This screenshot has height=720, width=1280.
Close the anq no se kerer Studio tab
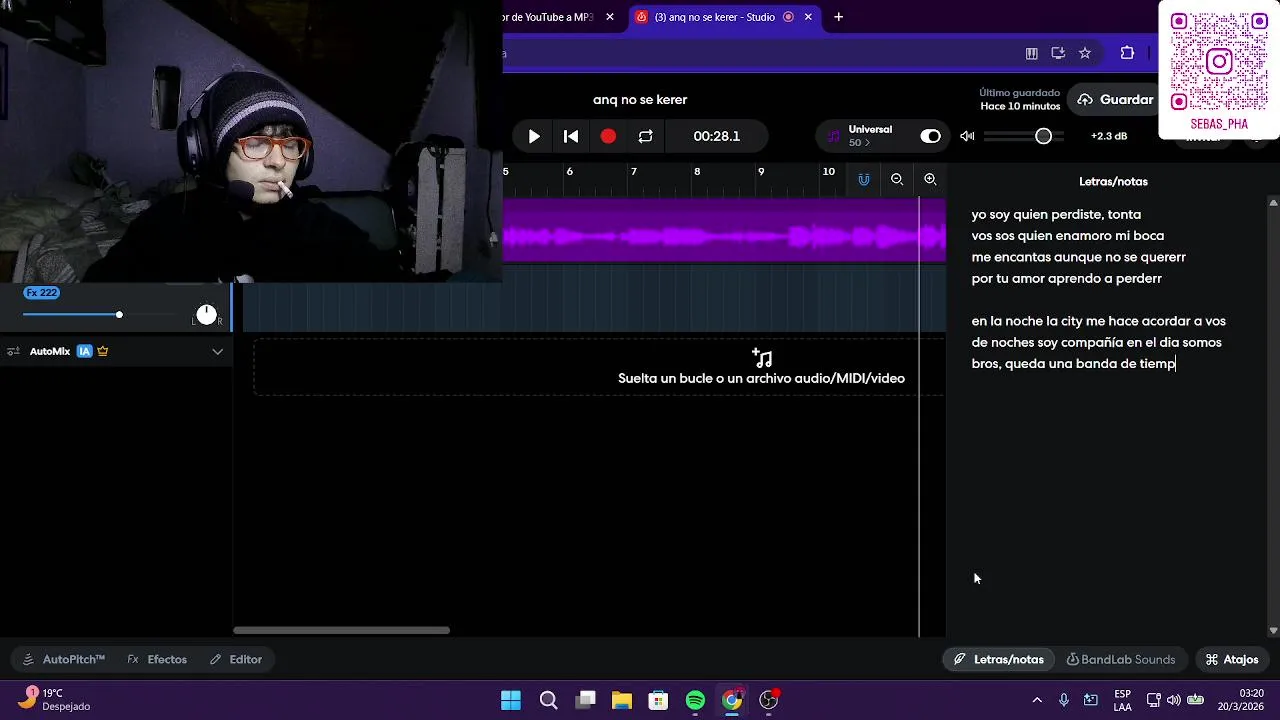(808, 17)
